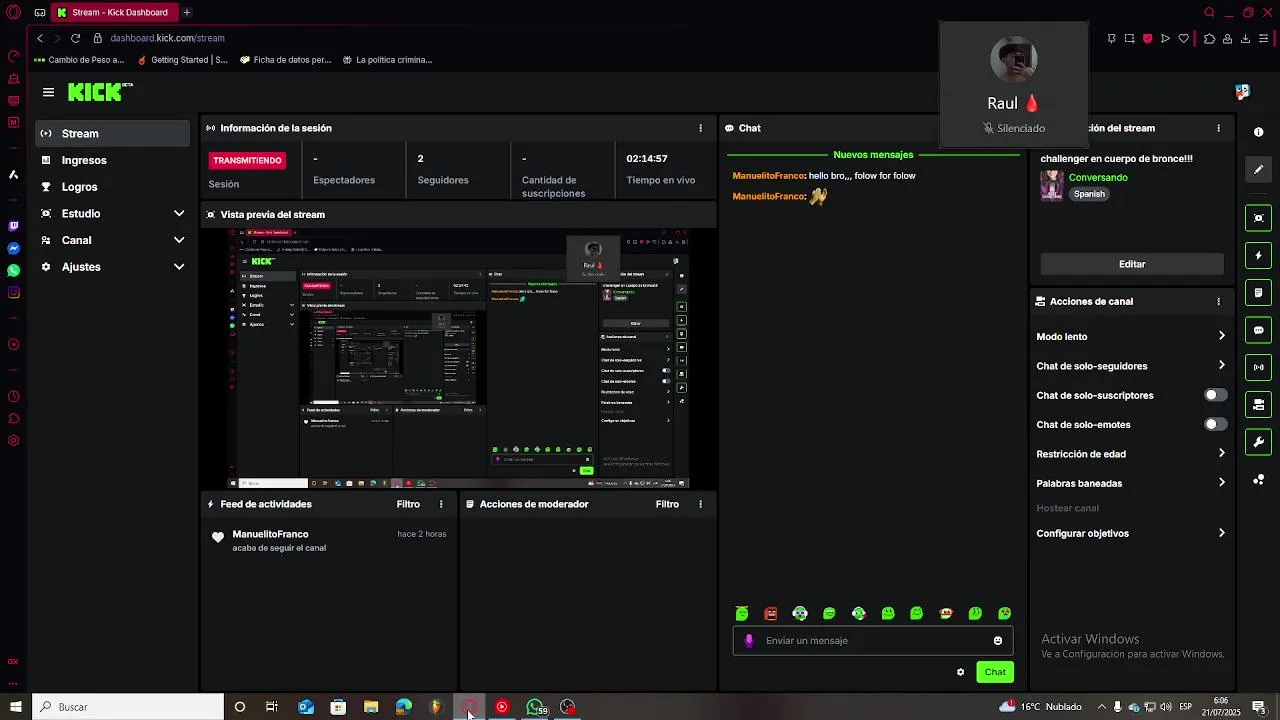This screenshot has height=720, width=1280.
Task: Open Messenger in the Opera sidebar
Action: pos(13,249)
